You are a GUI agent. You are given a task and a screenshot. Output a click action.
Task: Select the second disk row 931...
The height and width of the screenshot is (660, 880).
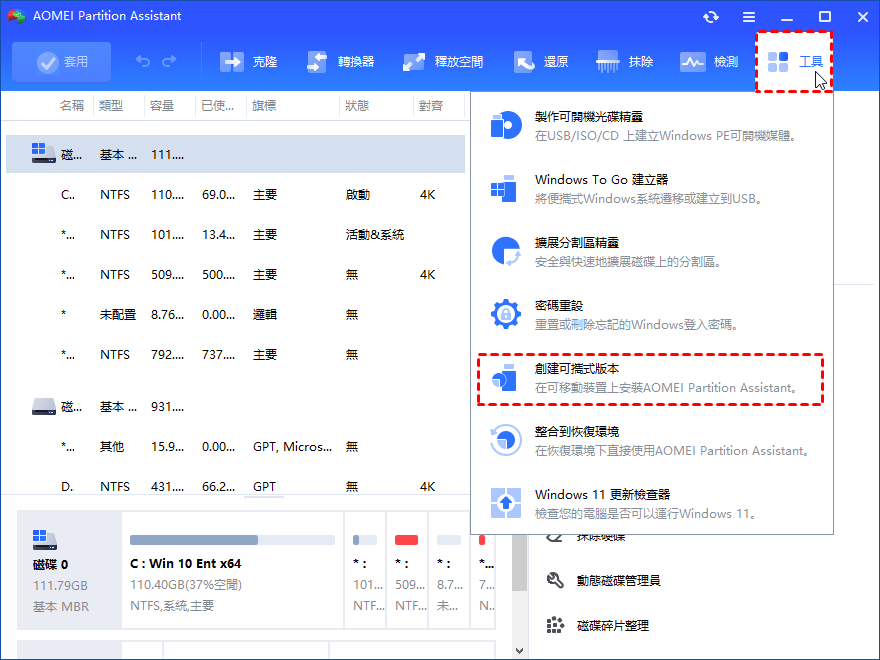tap(235, 406)
